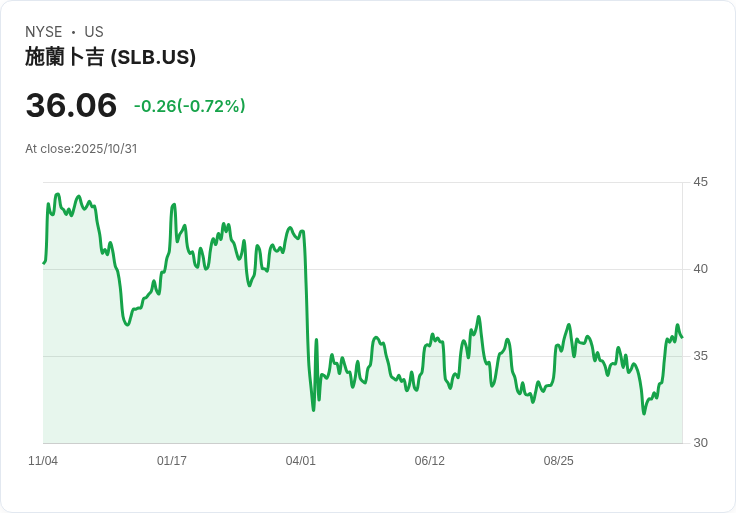Select the 06/12 date on the time axis
The height and width of the screenshot is (513, 736).
point(430,461)
